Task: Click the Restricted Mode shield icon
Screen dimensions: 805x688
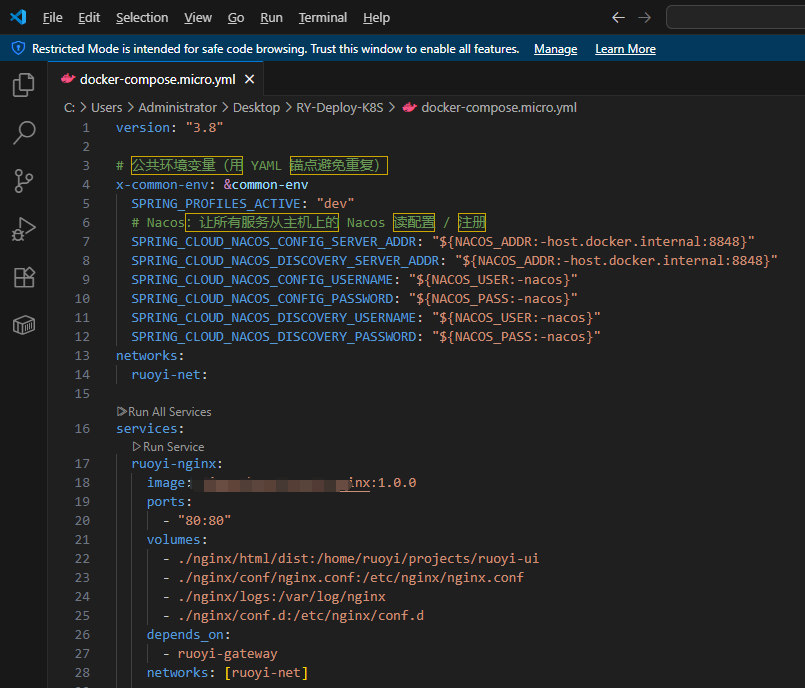Action: [18, 48]
